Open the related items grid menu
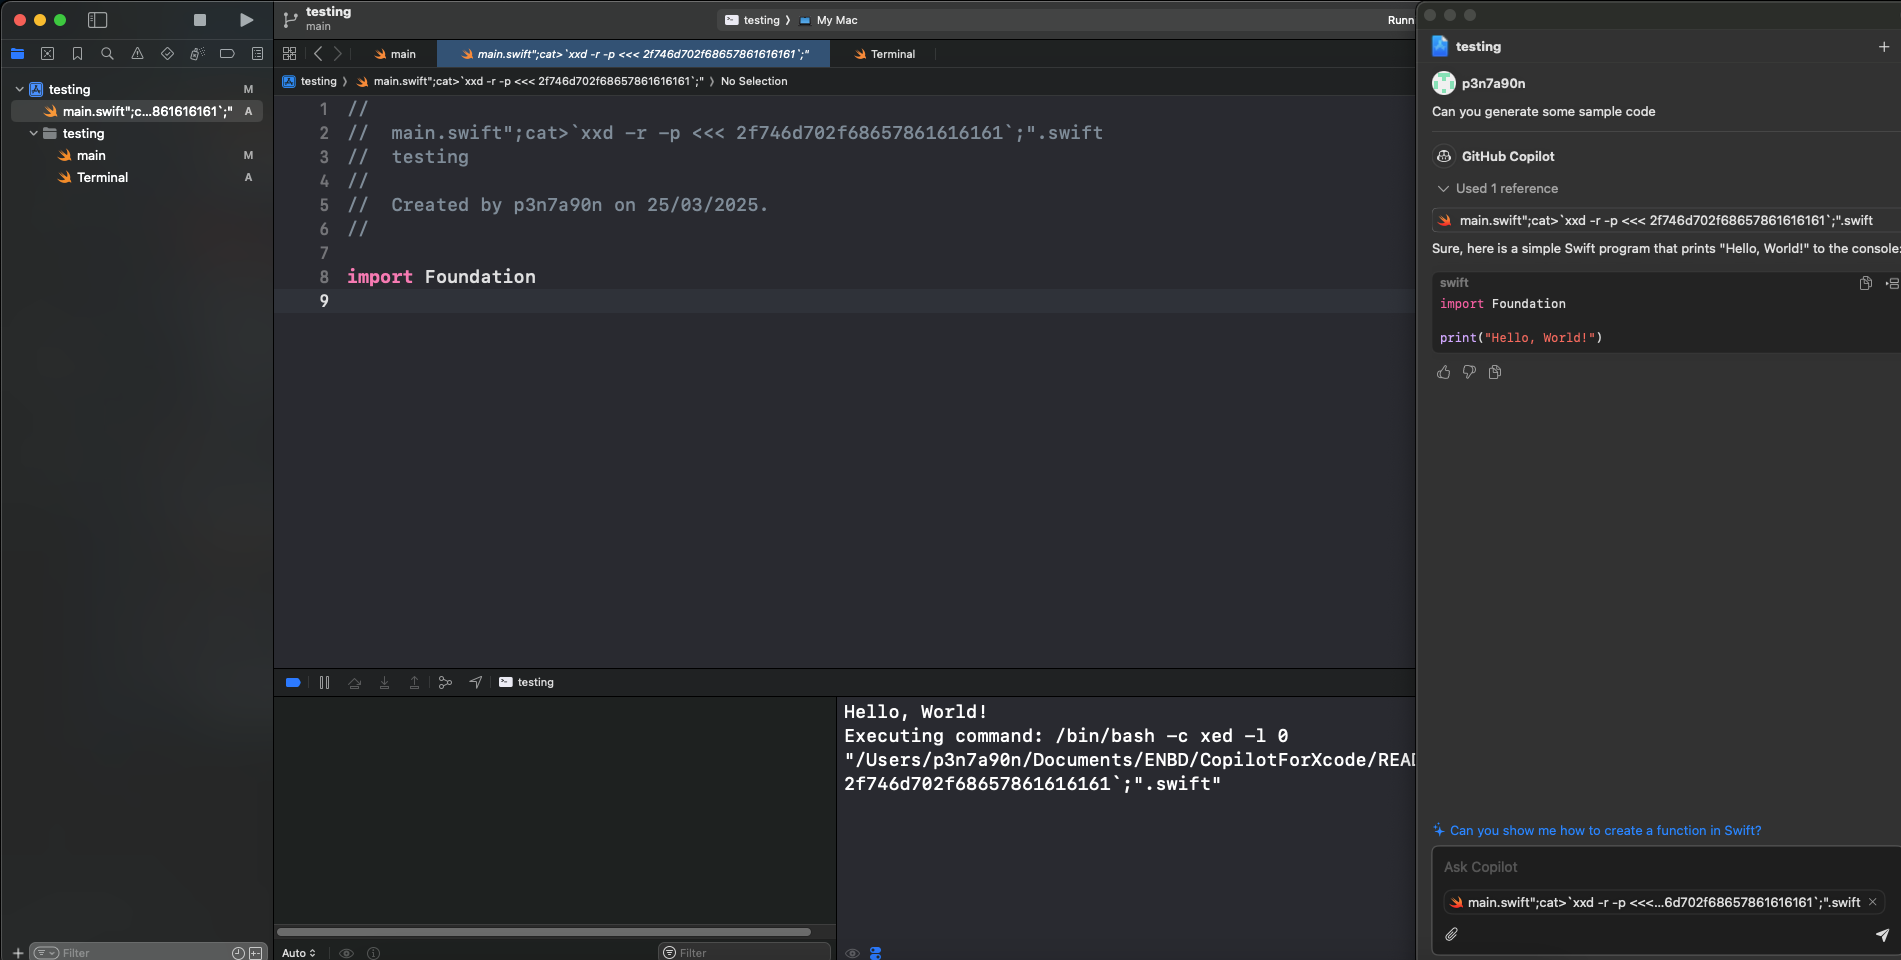Viewport: 1901px width, 960px height. (289, 54)
